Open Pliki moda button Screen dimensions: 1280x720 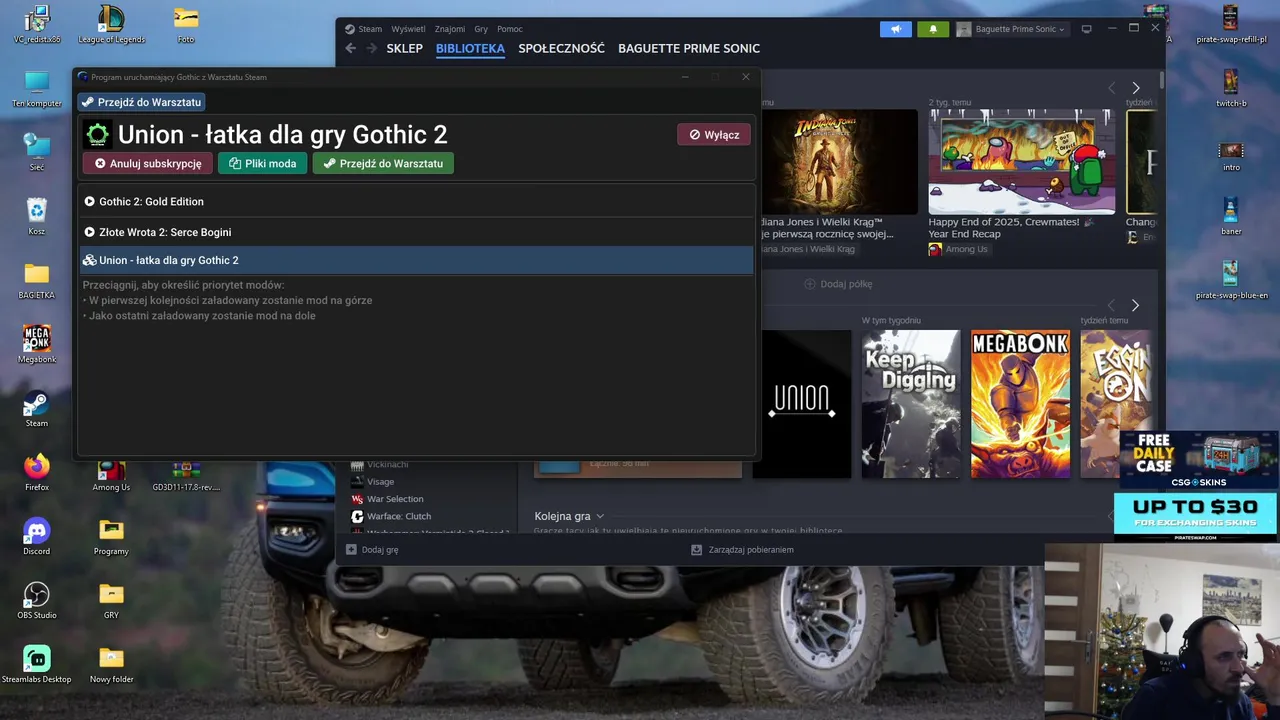[263, 163]
